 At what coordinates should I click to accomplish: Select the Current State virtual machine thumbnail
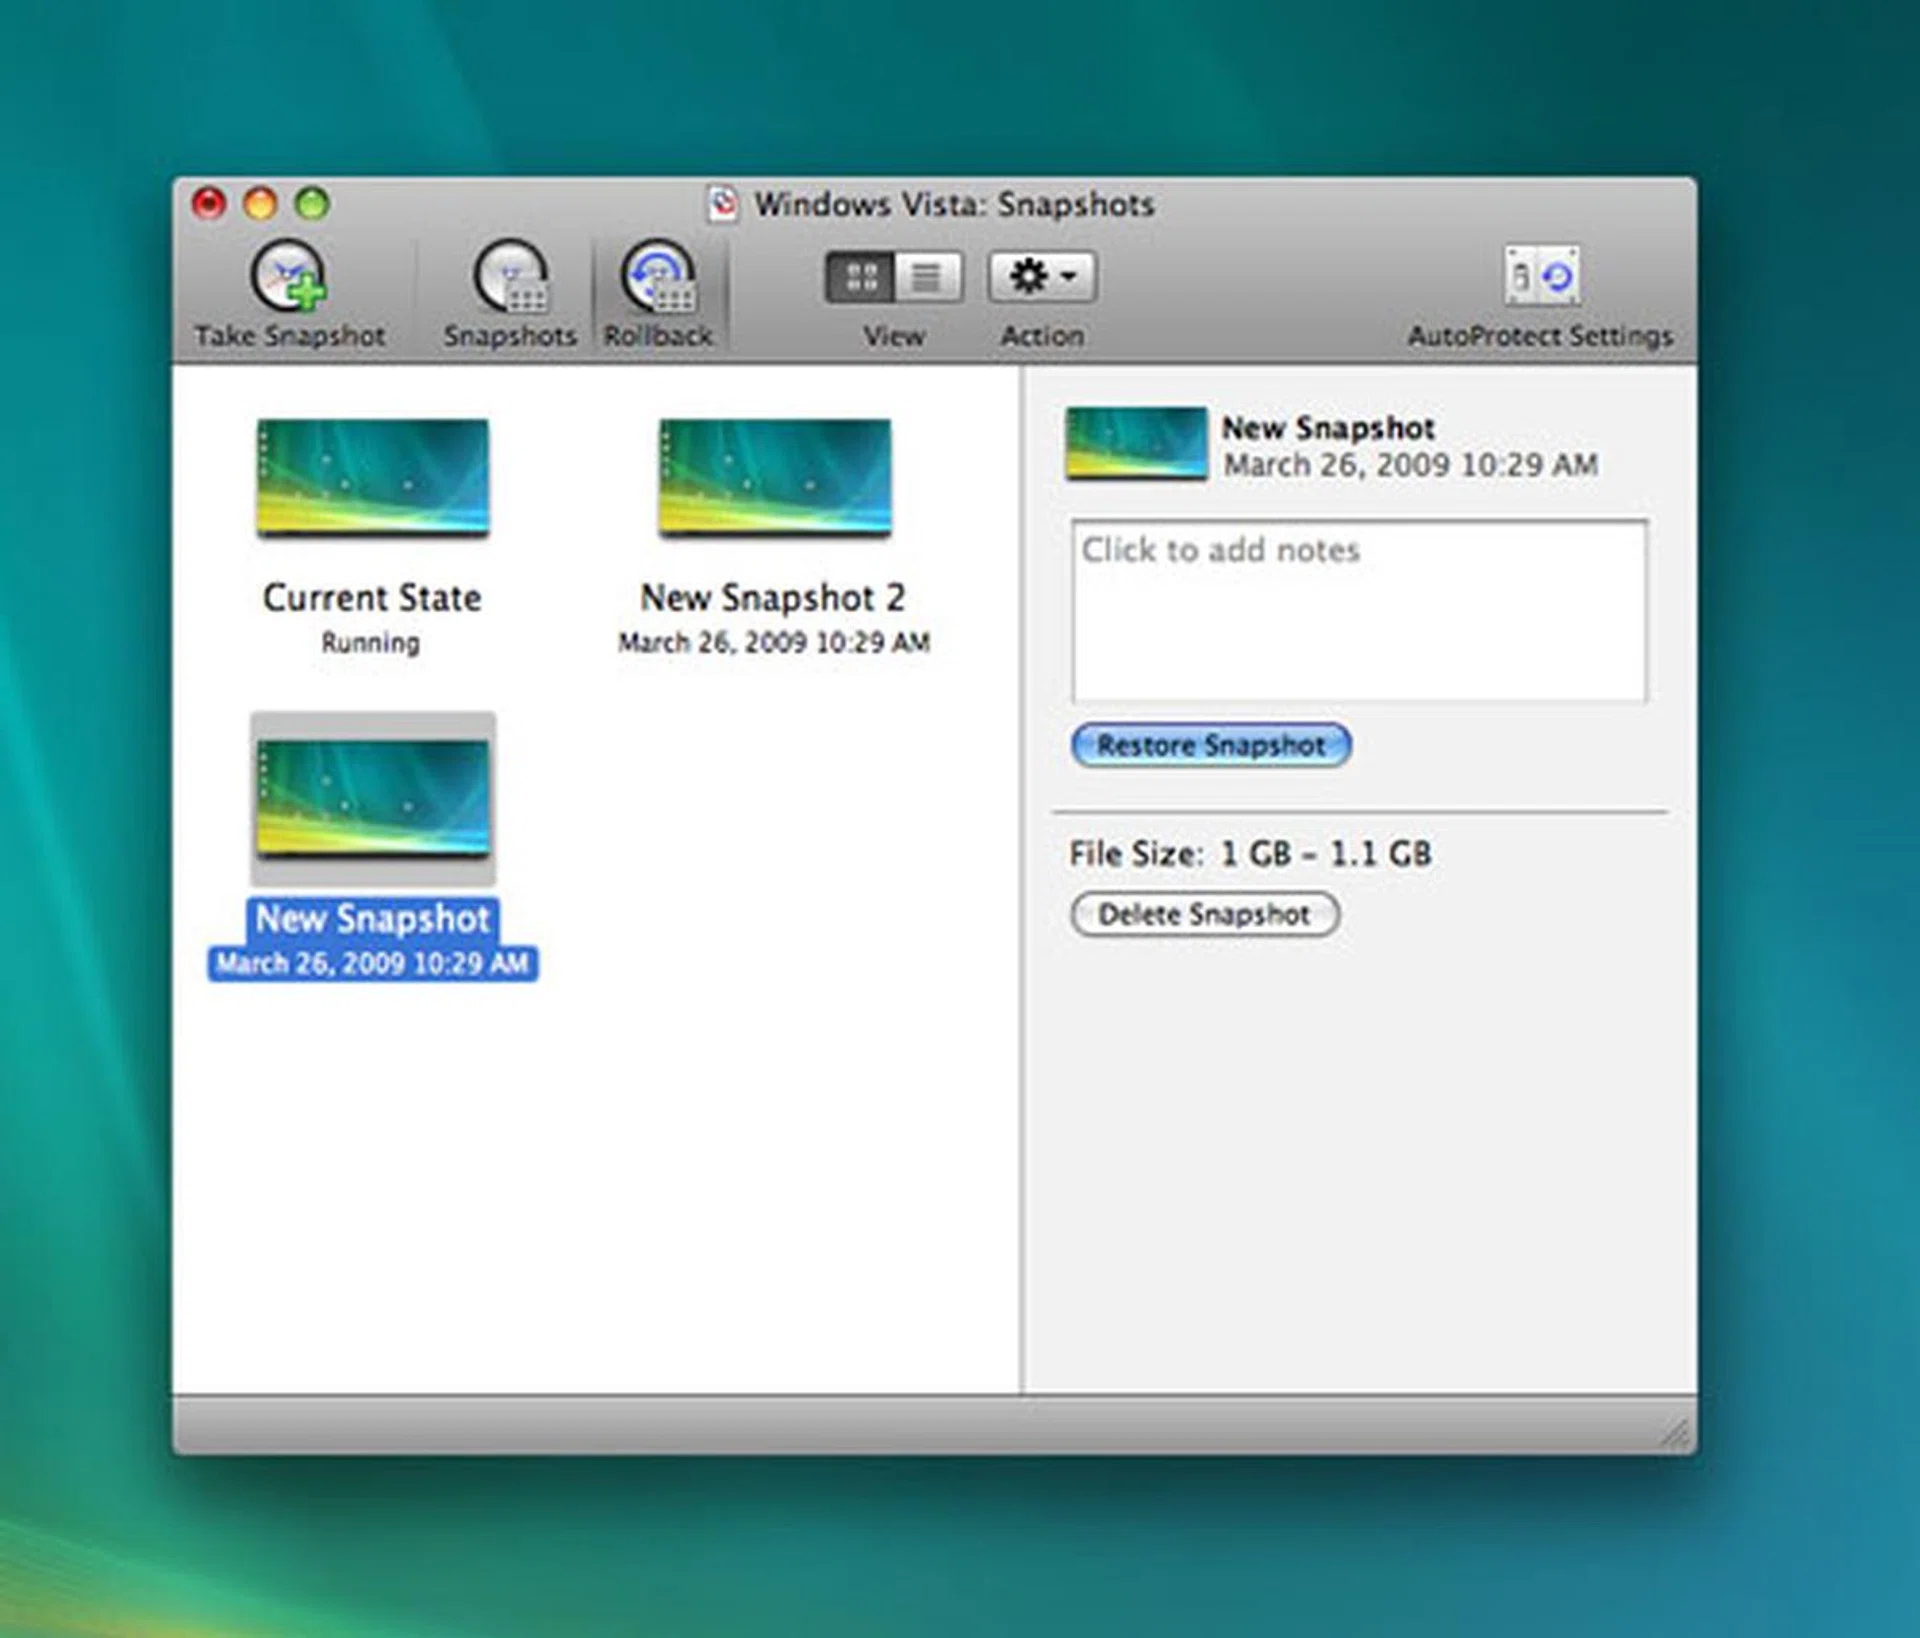371,480
